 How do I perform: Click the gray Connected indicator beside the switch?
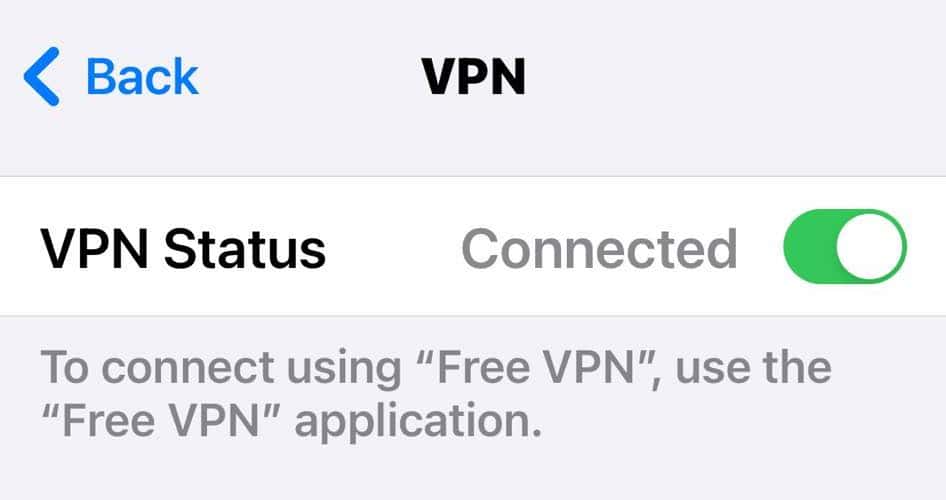point(599,248)
